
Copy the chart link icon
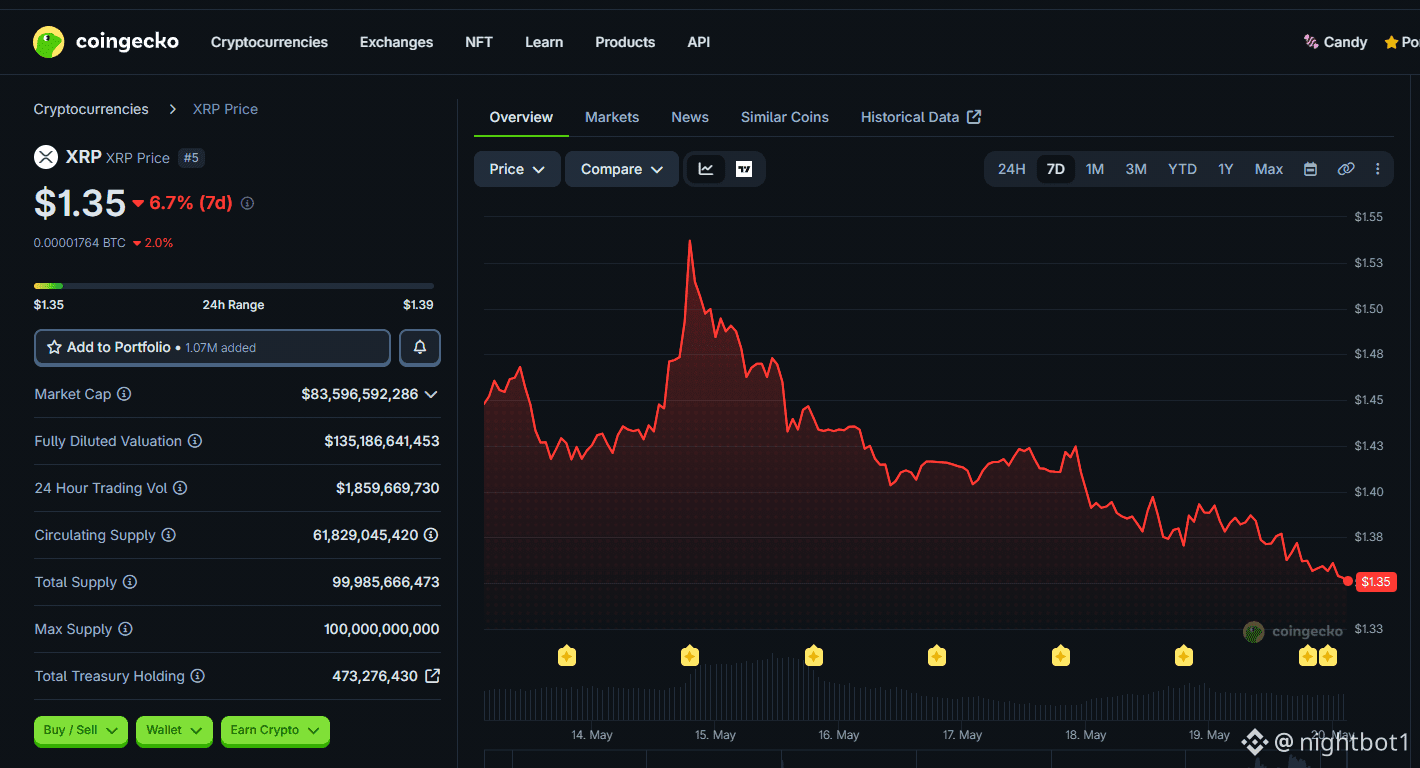(x=1346, y=169)
